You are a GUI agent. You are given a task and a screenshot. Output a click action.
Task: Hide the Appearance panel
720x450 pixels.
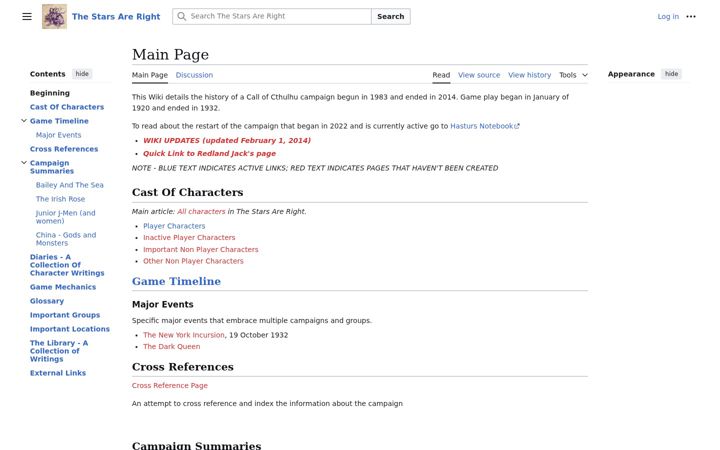tap(671, 74)
